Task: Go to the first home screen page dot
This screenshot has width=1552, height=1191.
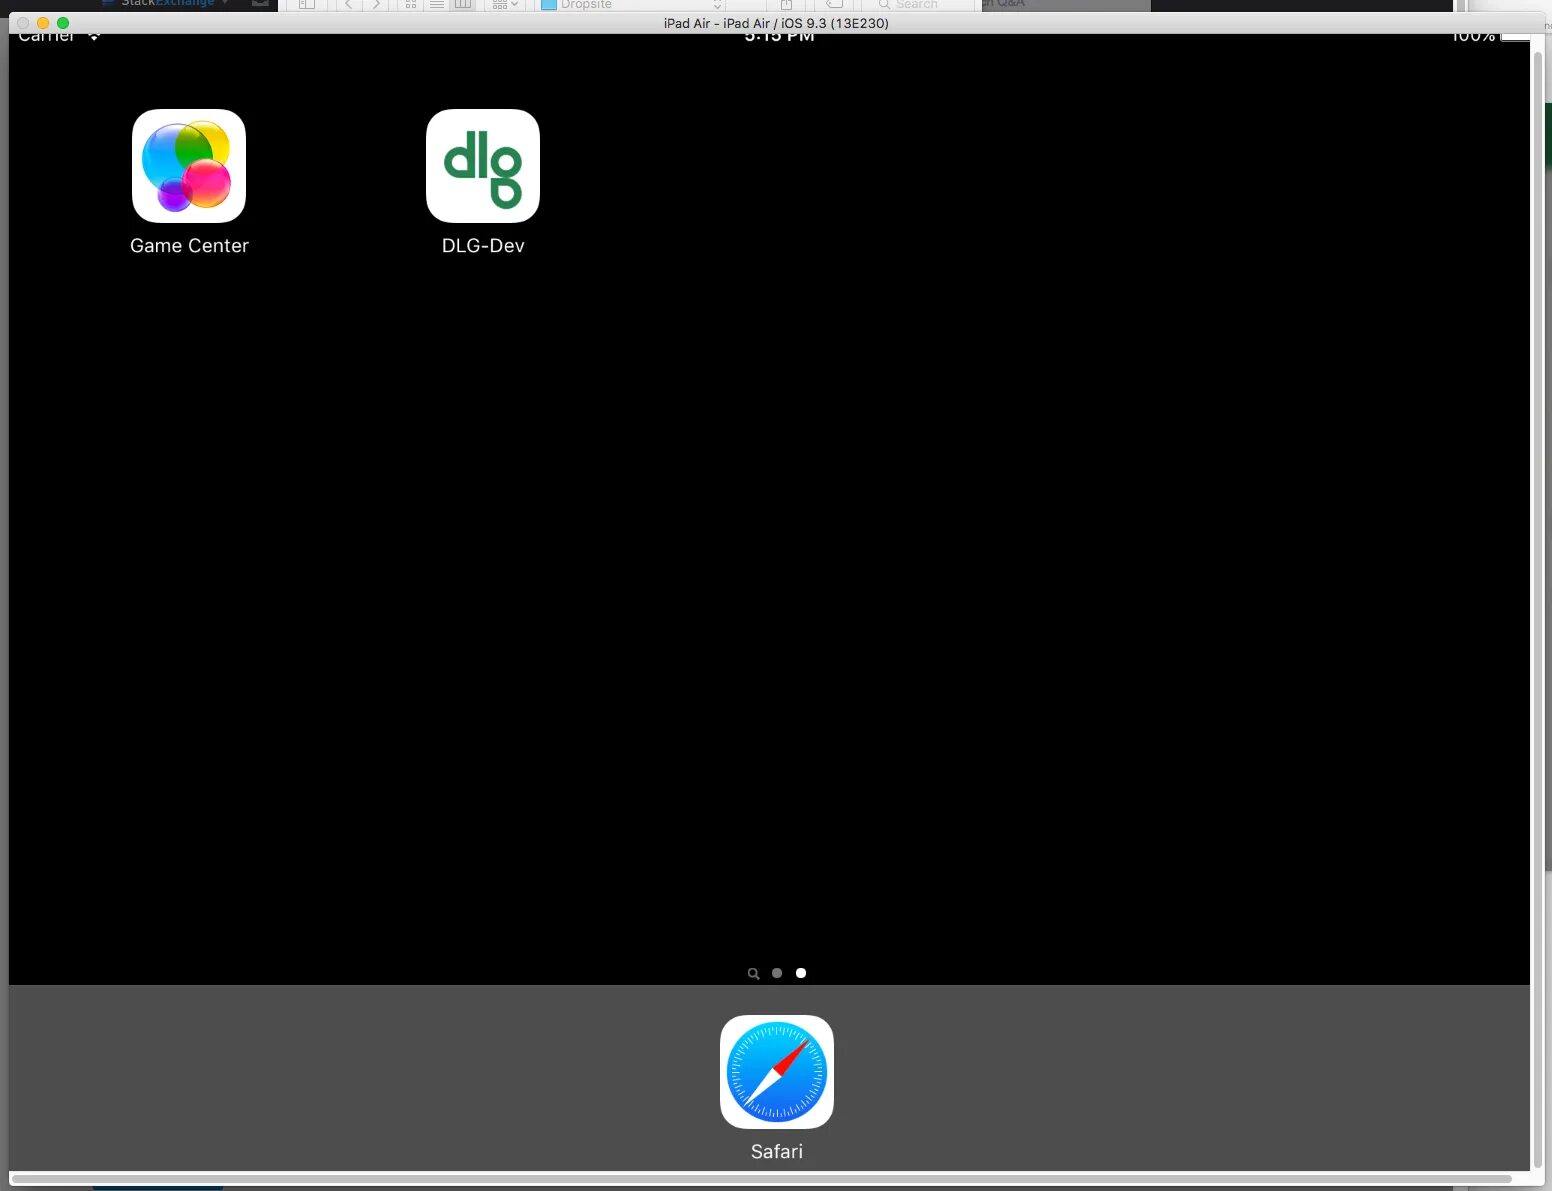Action: (x=777, y=973)
